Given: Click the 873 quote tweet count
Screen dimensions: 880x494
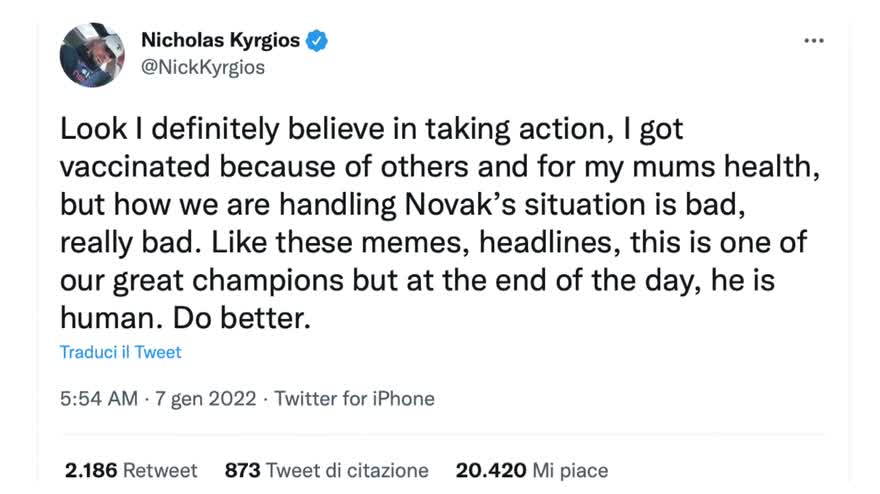Looking at the screenshot, I should tap(242, 470).
